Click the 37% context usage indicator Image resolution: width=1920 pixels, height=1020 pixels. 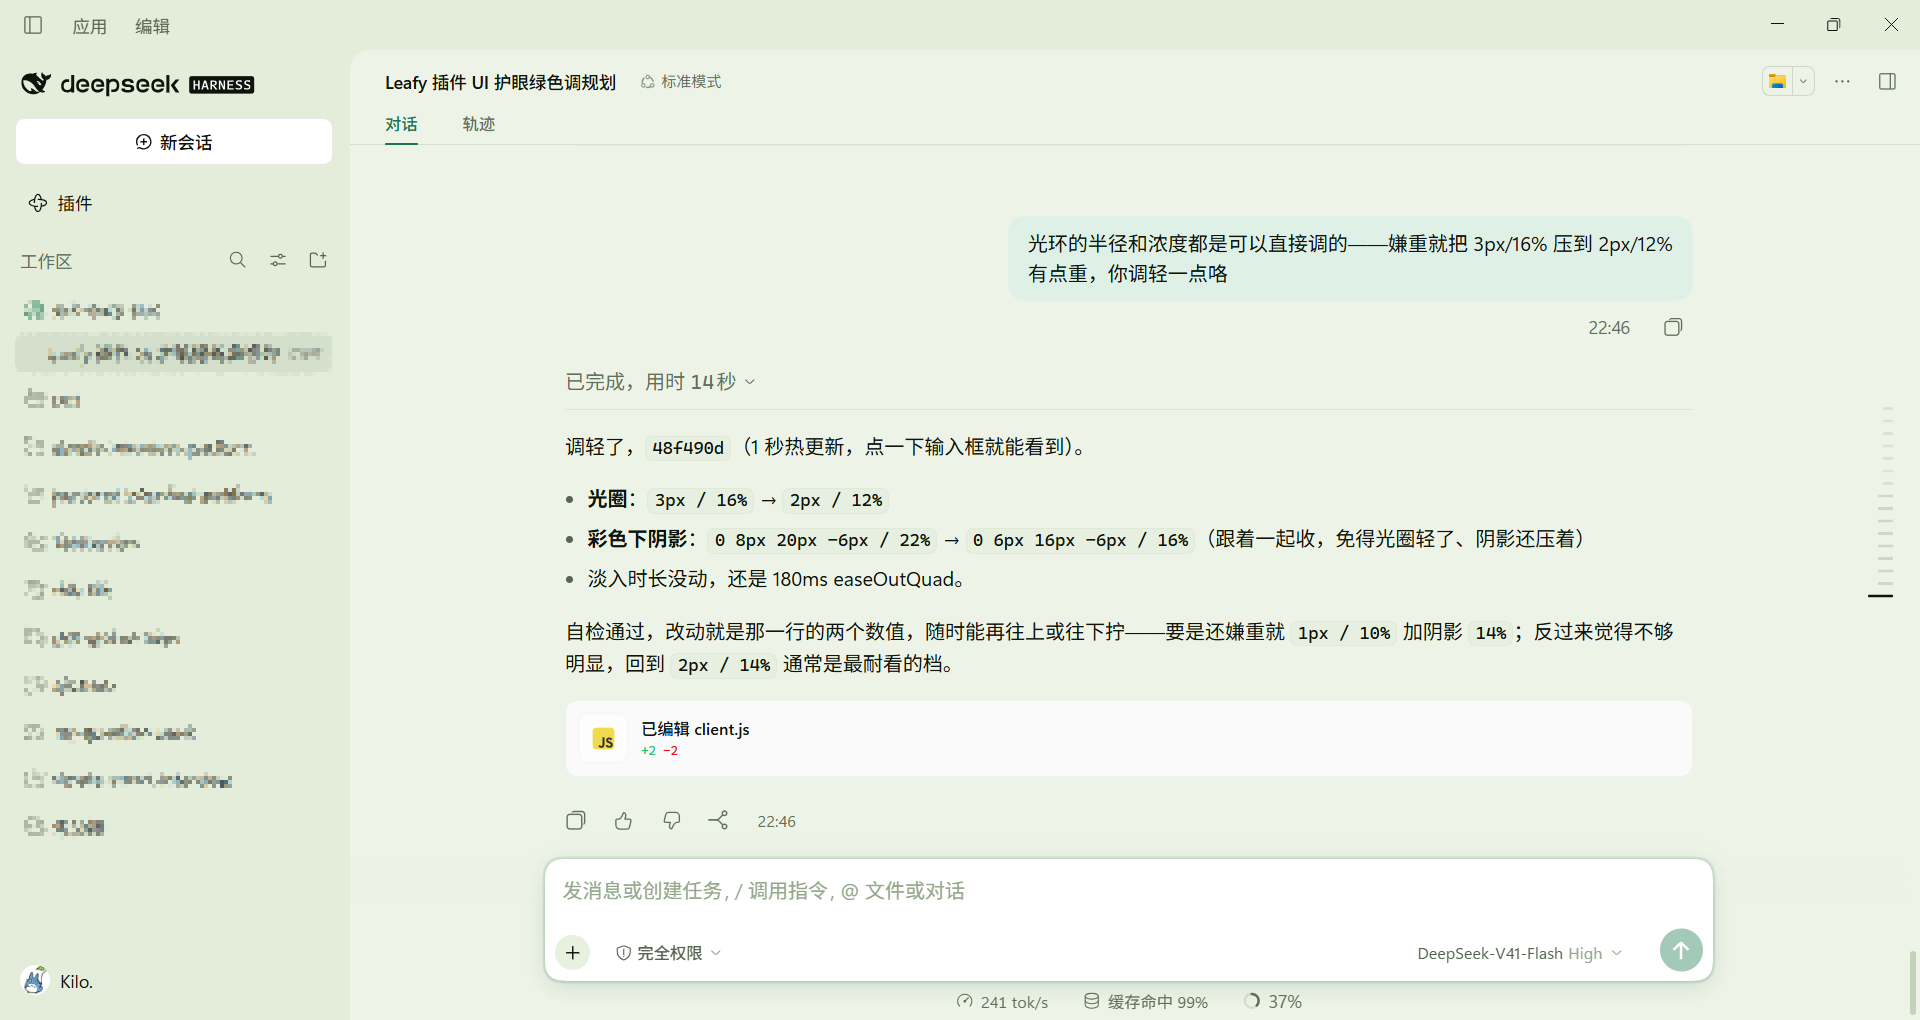coord(1273,1002)
